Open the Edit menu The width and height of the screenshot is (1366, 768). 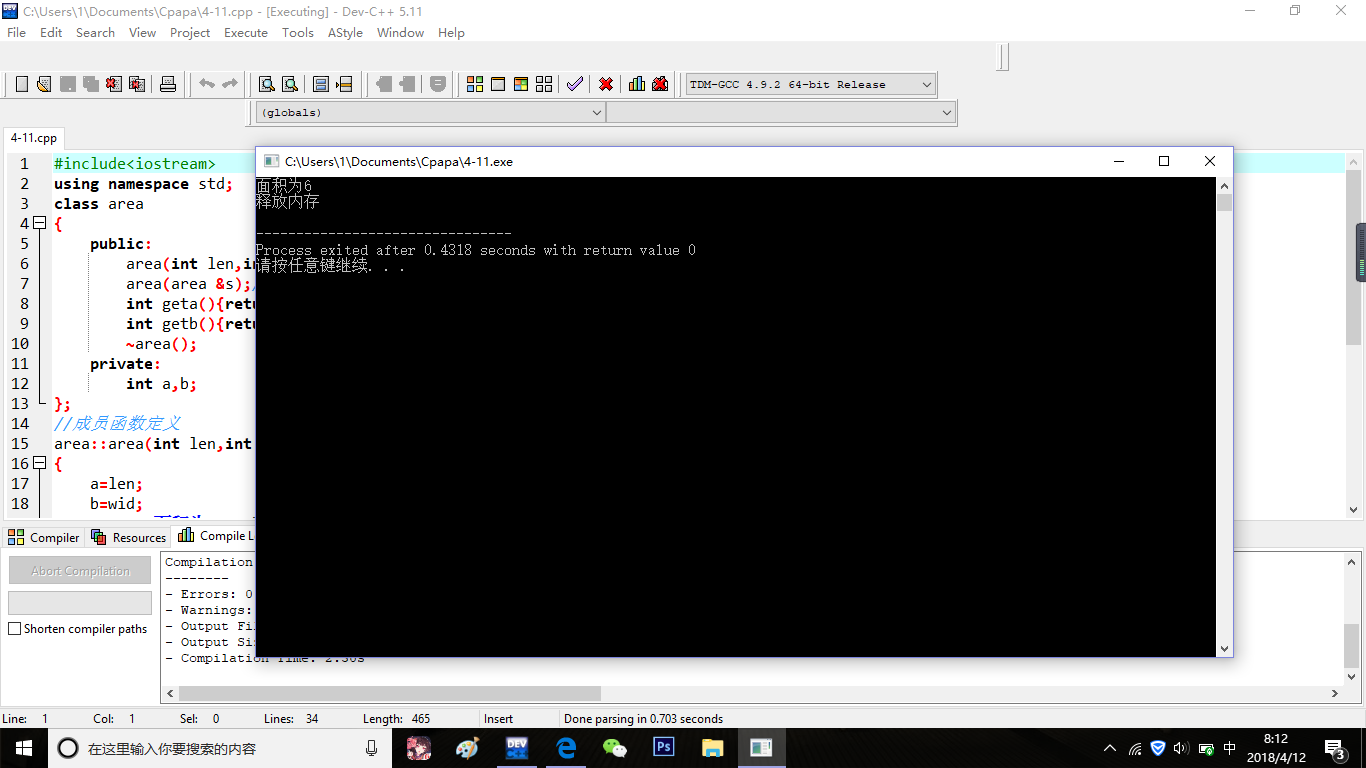point(51,33)
